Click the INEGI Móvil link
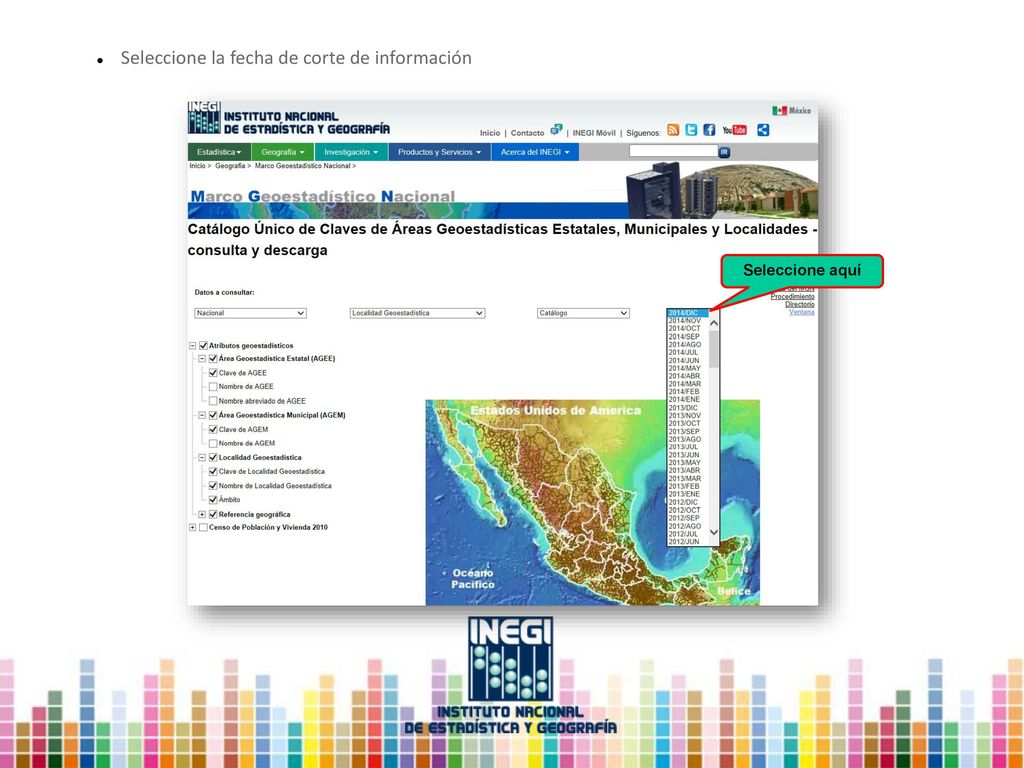1024x768 pixels. [x=594, y=133]
